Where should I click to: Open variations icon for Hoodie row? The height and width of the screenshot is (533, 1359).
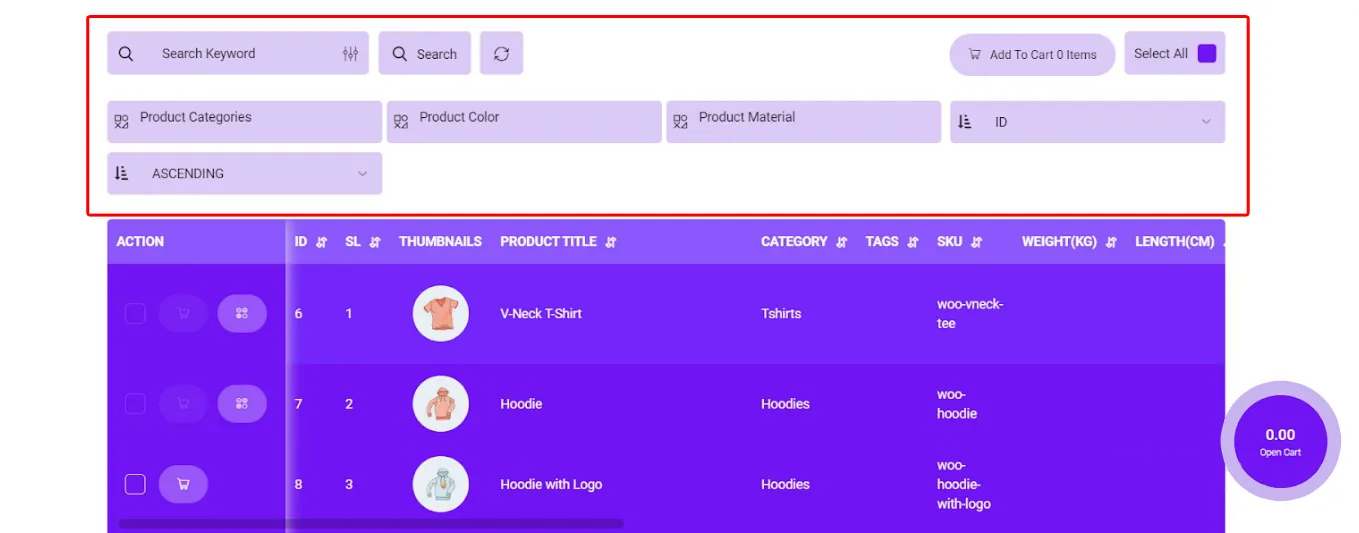(x=242, y=404)
